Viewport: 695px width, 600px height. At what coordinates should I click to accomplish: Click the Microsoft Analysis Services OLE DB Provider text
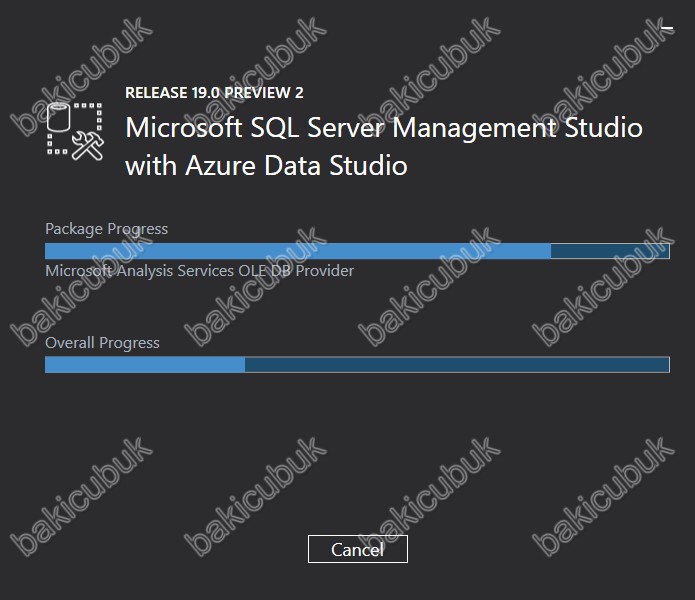pos(199,271)
